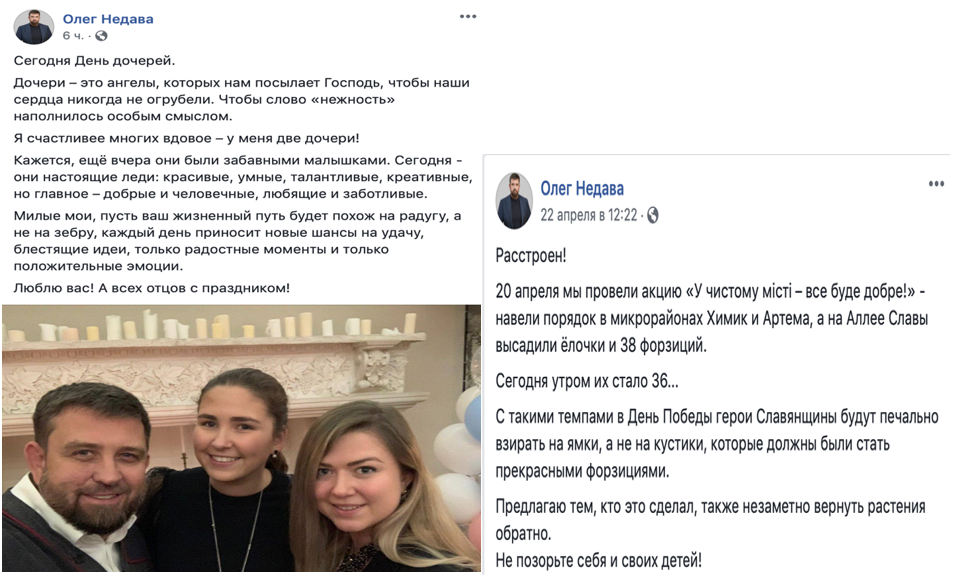Click the globe privacy icon beside 22 апреля в 12:22
The width and height of the screenshot is (972, 580).
[652, 216]
